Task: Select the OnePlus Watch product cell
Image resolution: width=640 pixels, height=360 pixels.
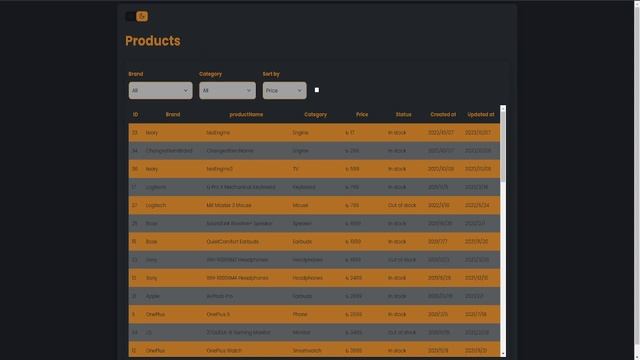Action: pyautogui.click(x=224, y=351)
